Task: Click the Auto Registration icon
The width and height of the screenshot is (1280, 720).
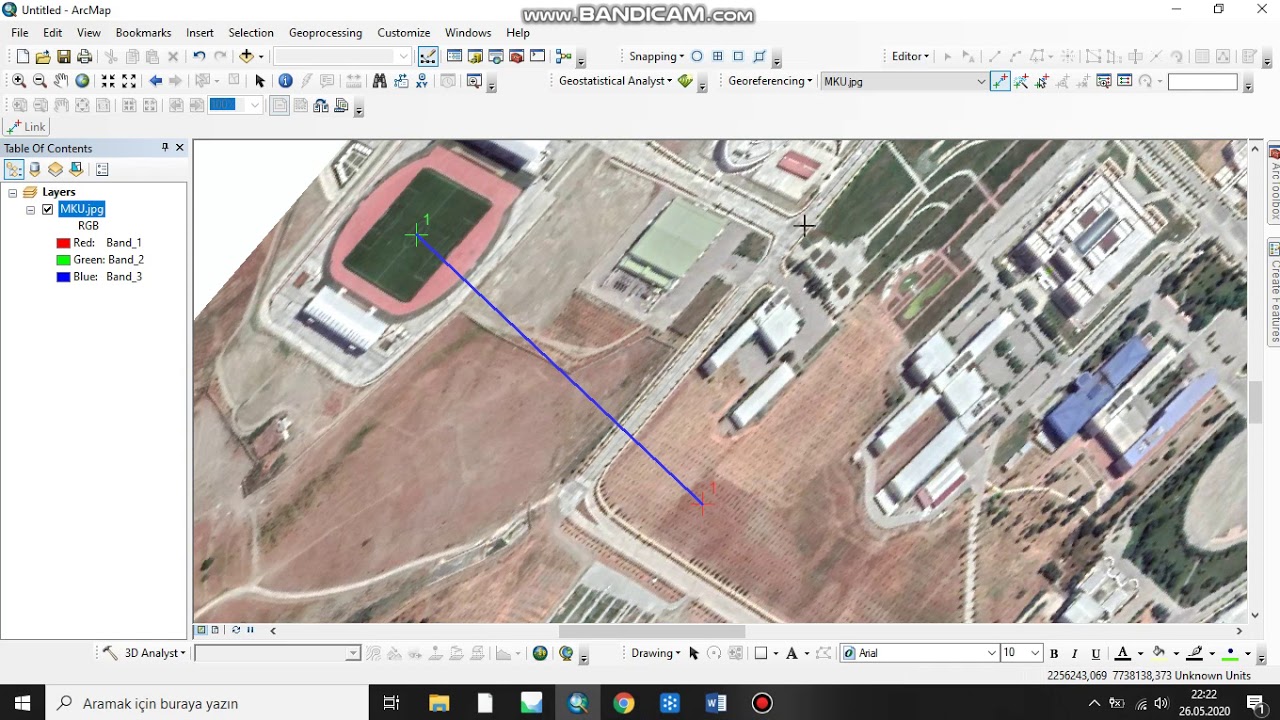Action: tap(1021, 82)
